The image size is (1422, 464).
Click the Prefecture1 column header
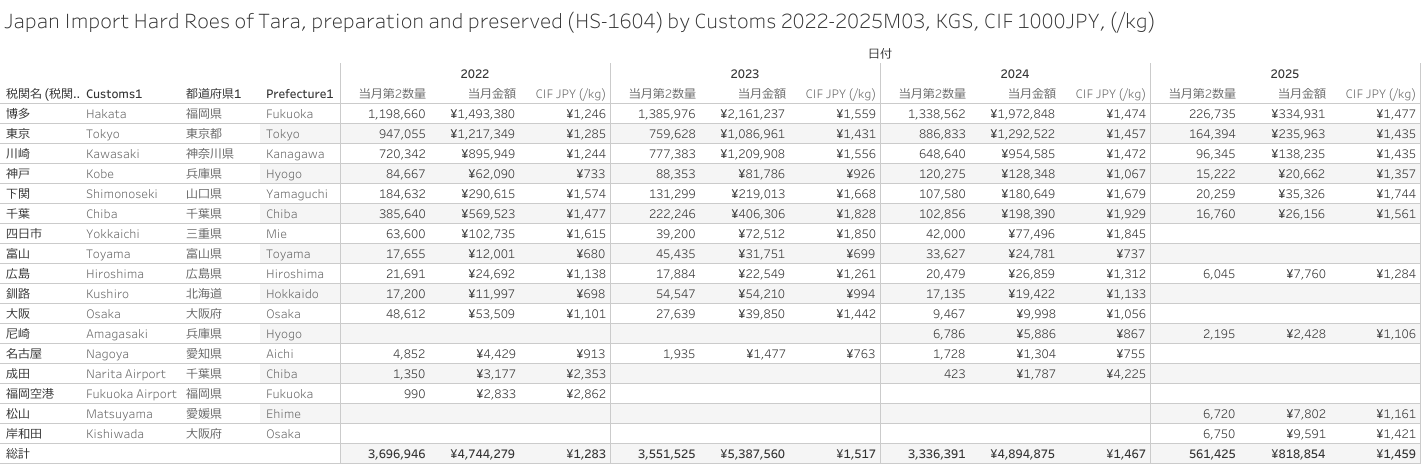pos(299,94)
